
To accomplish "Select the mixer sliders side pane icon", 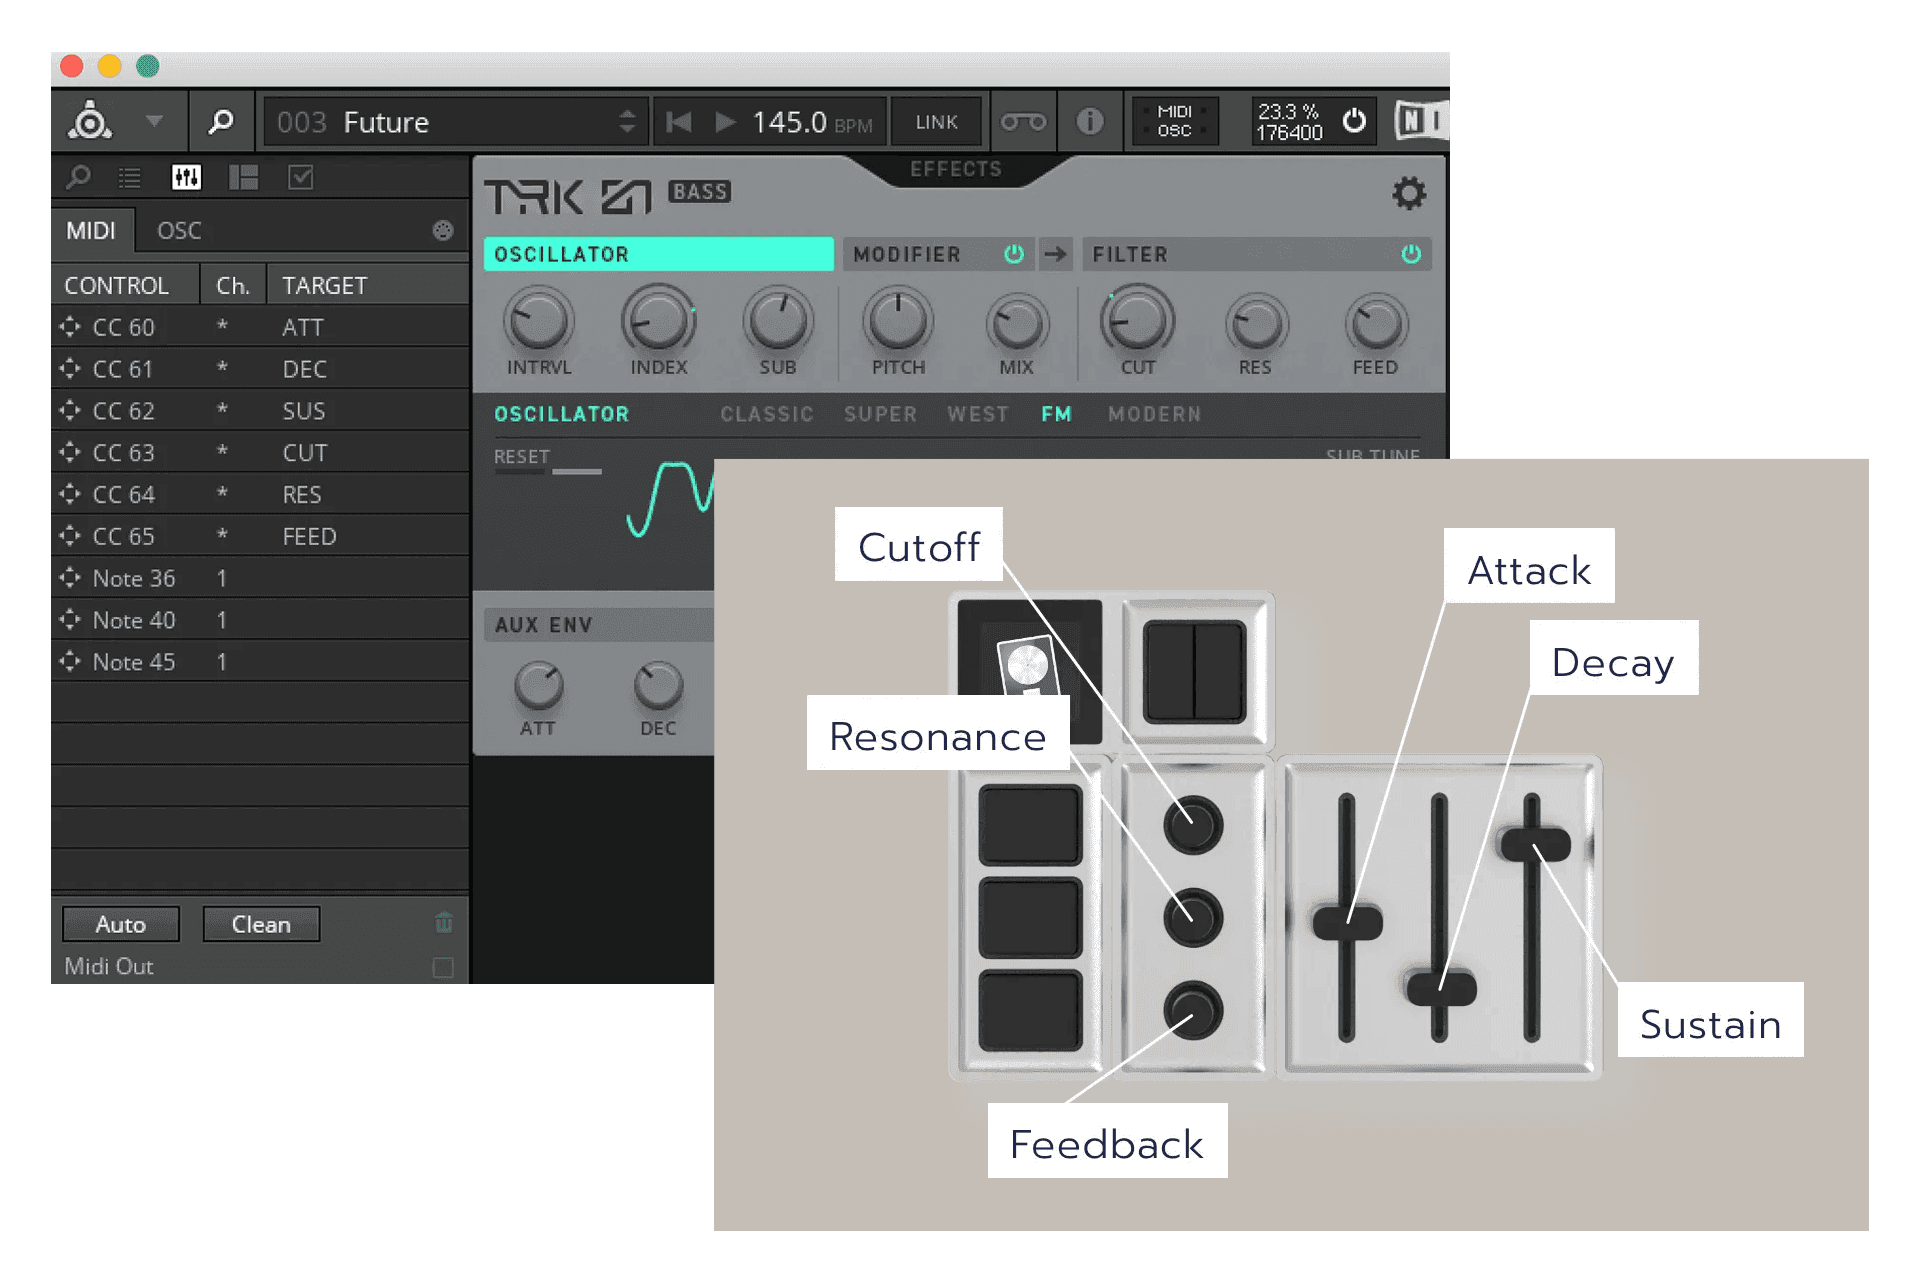I will click(186, 178).
